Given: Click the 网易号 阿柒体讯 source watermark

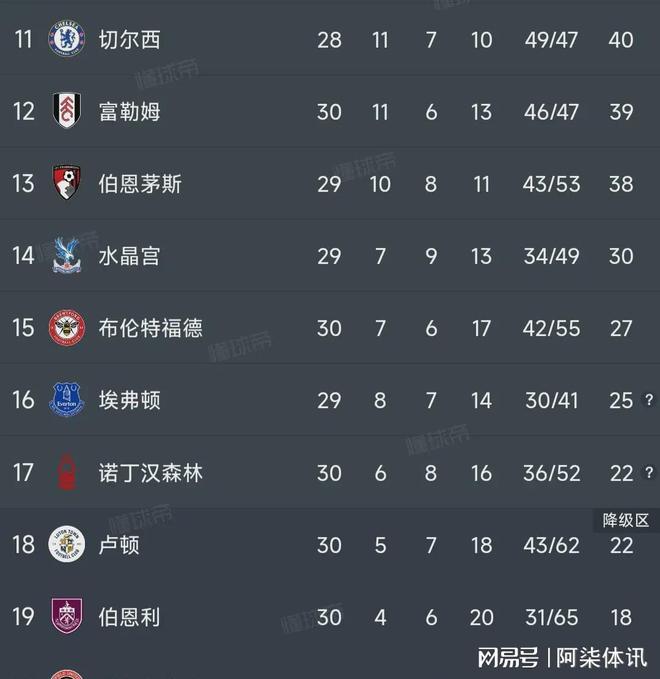Looking at the screenshot, I should pos(560,657).
